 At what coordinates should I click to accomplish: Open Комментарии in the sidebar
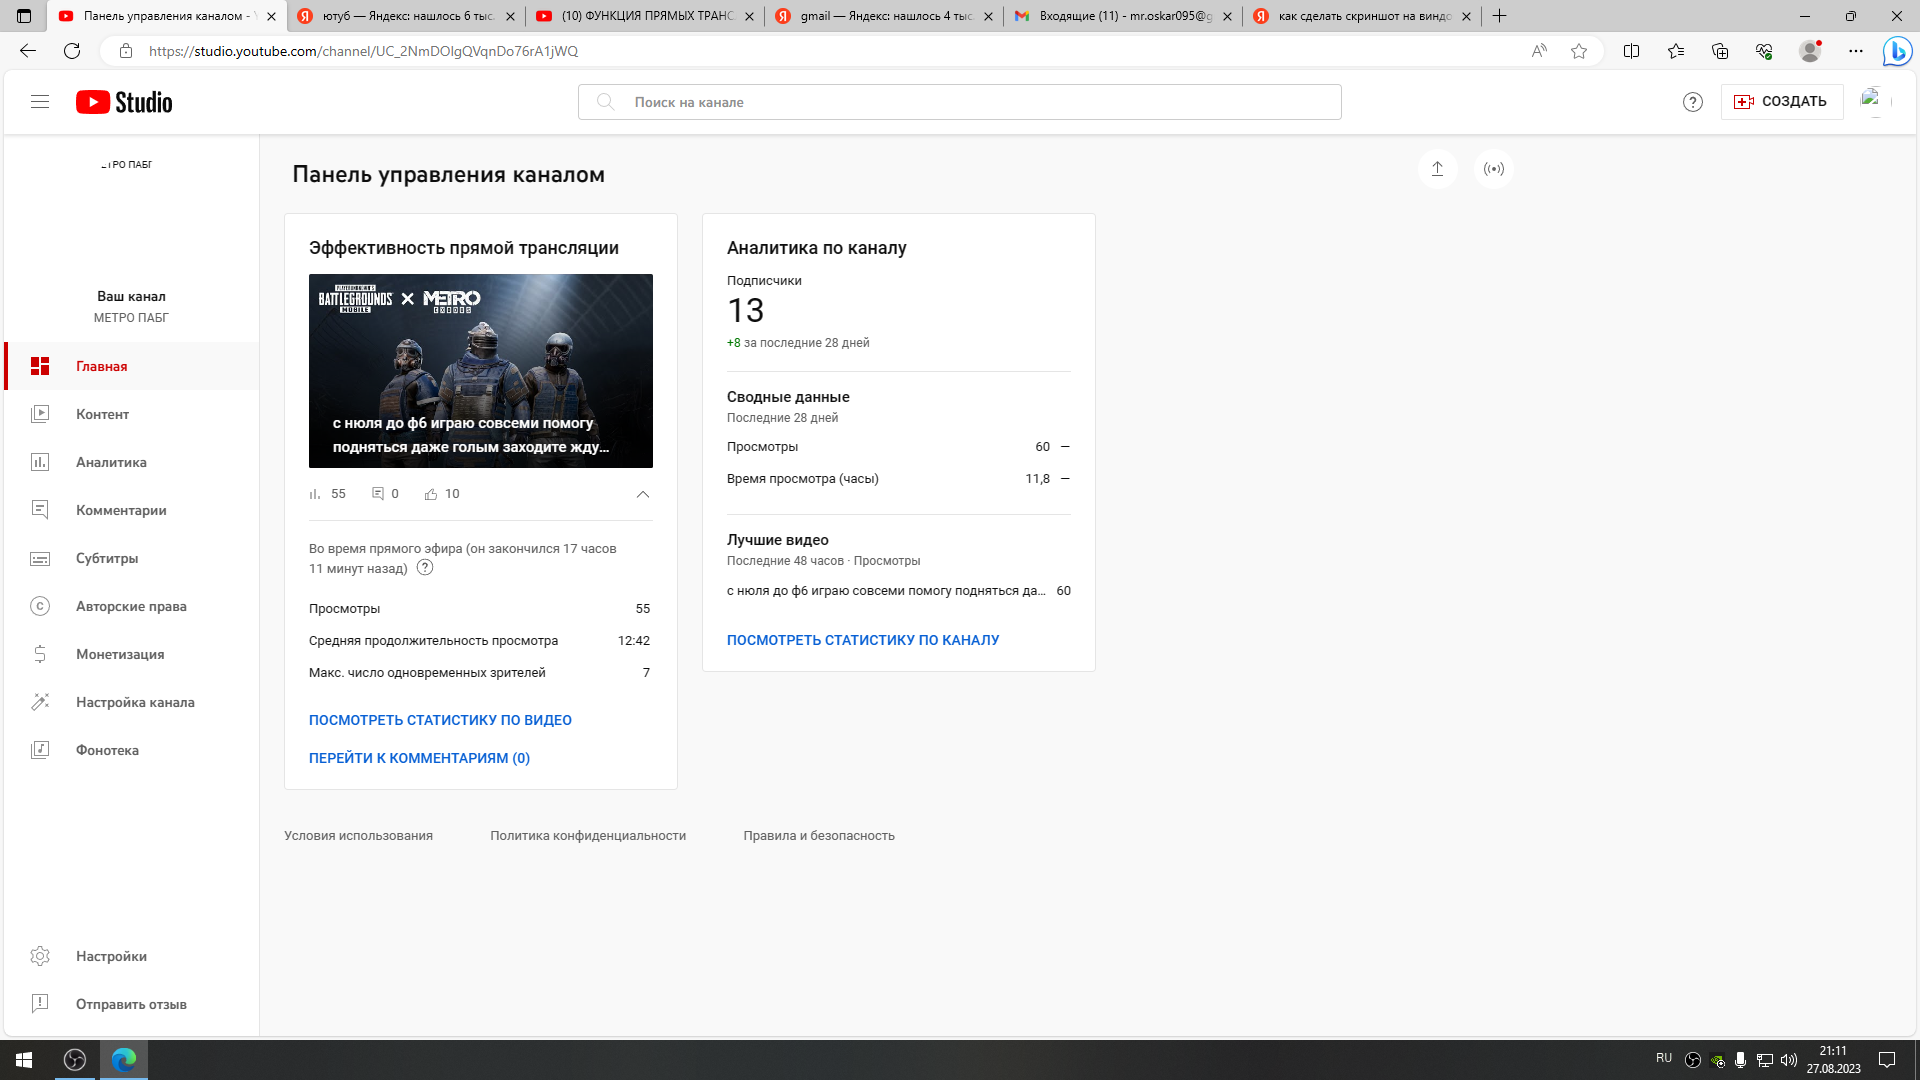[132, 510]
